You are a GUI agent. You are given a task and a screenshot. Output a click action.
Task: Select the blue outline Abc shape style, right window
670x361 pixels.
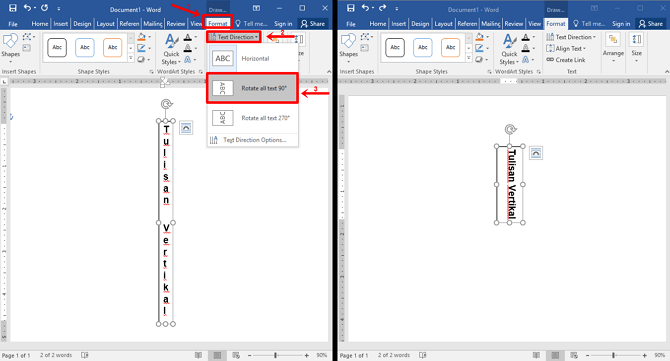pos(423,47)
